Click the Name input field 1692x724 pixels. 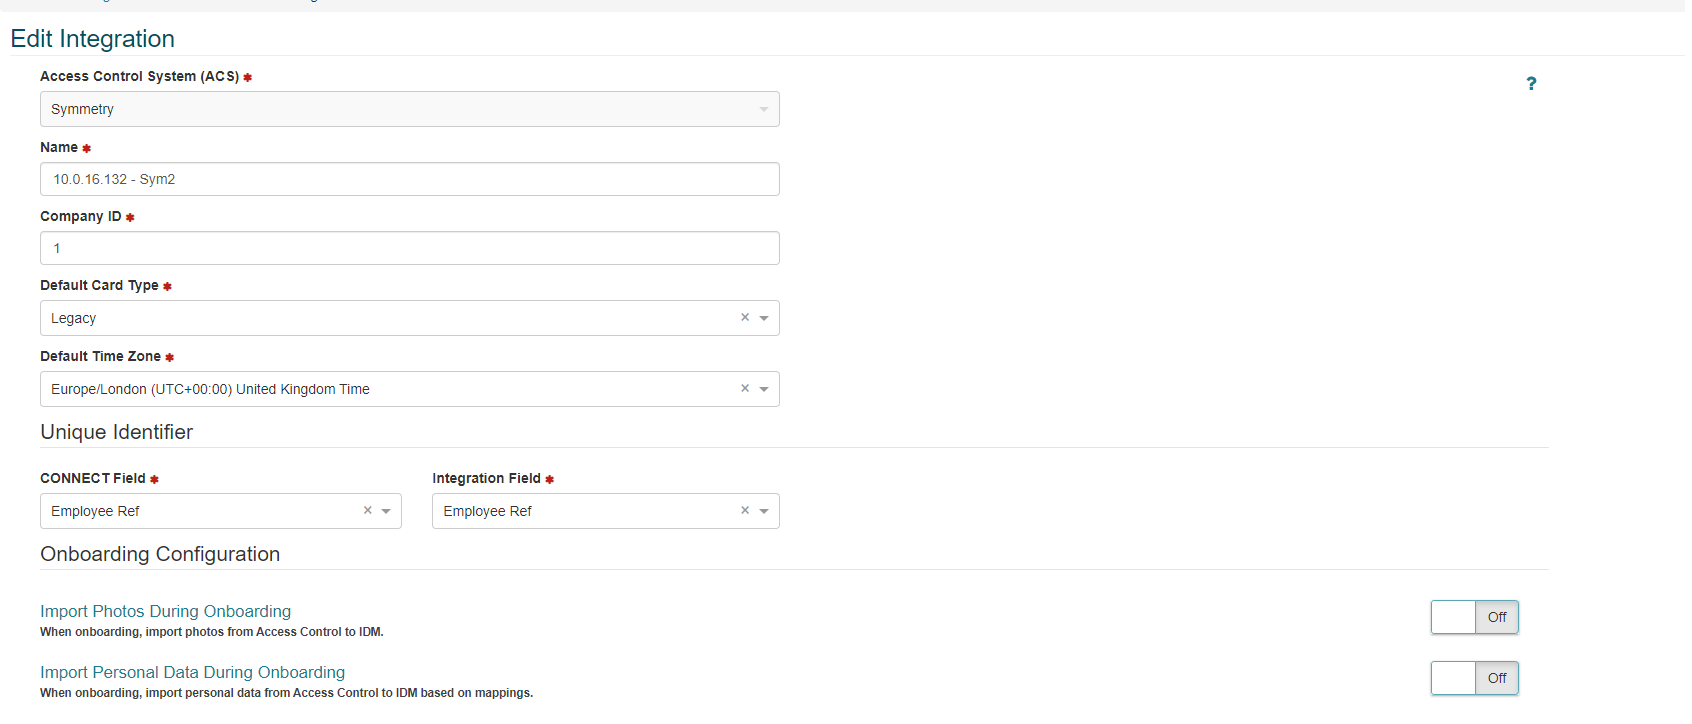coord(409,179)
